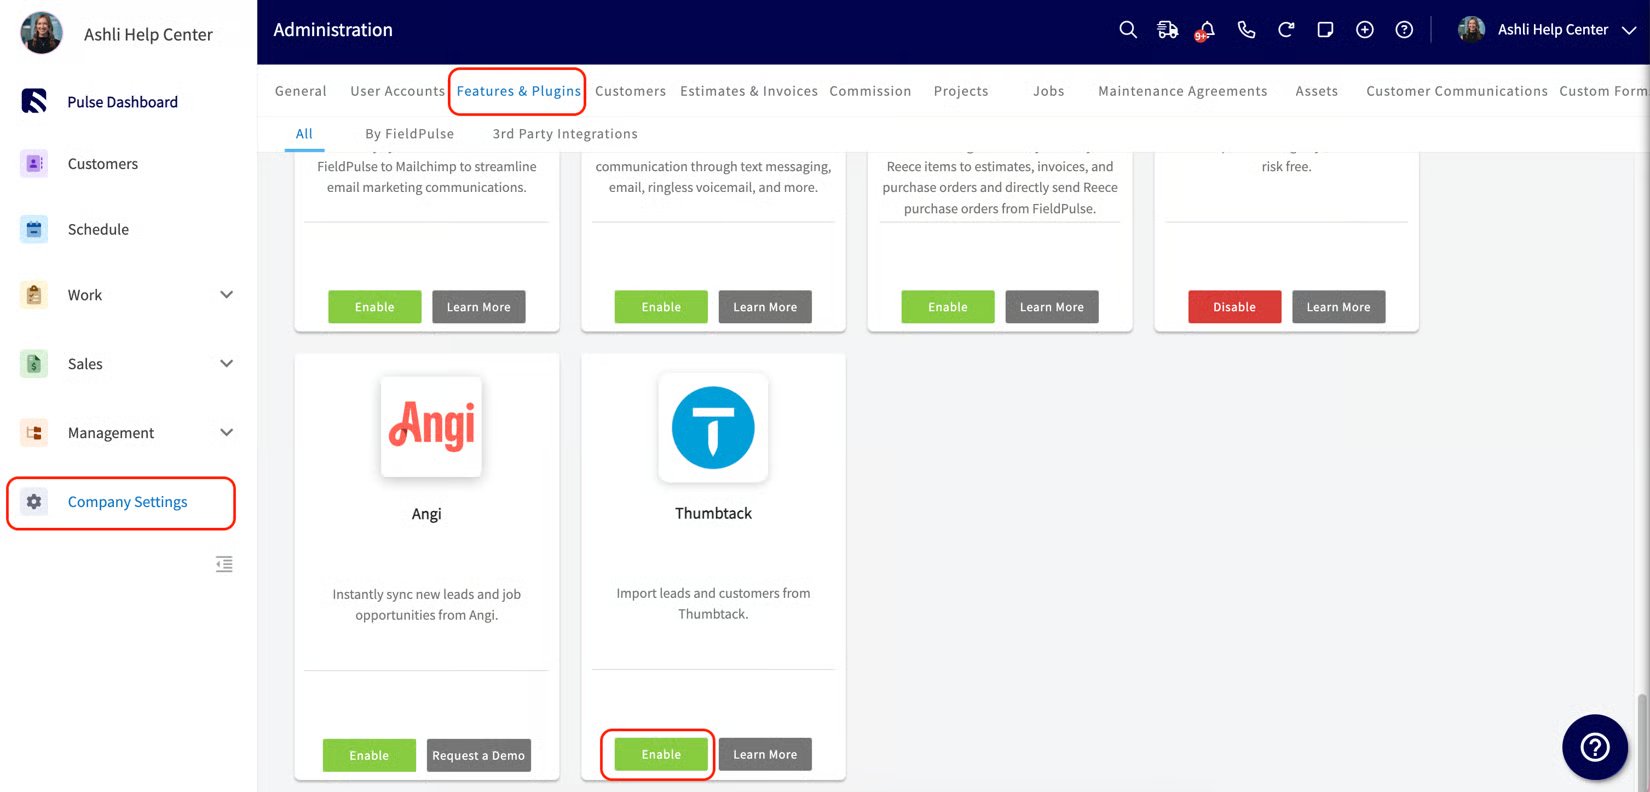1650x792 pixels.
Task: Enable the Thumbtack integration
Action: tap(661, 754)
